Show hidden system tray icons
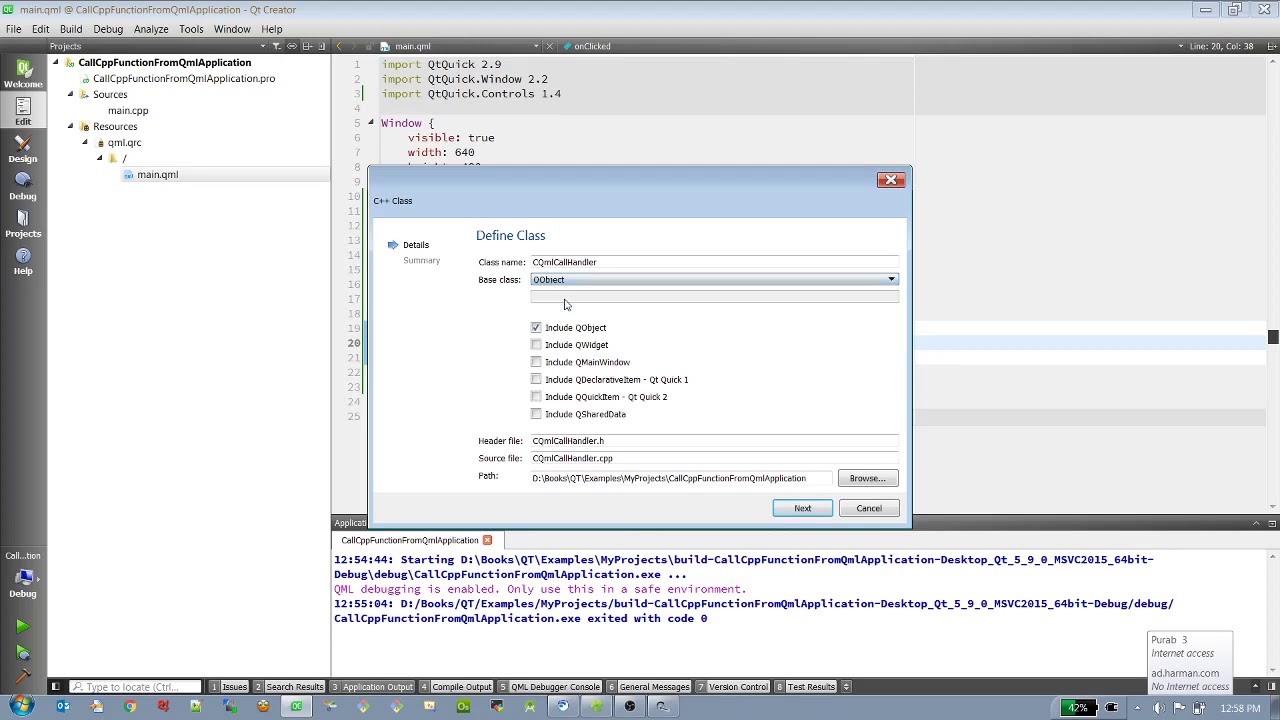This screenshot has width=1280, height=720. tap(1136, 708)
